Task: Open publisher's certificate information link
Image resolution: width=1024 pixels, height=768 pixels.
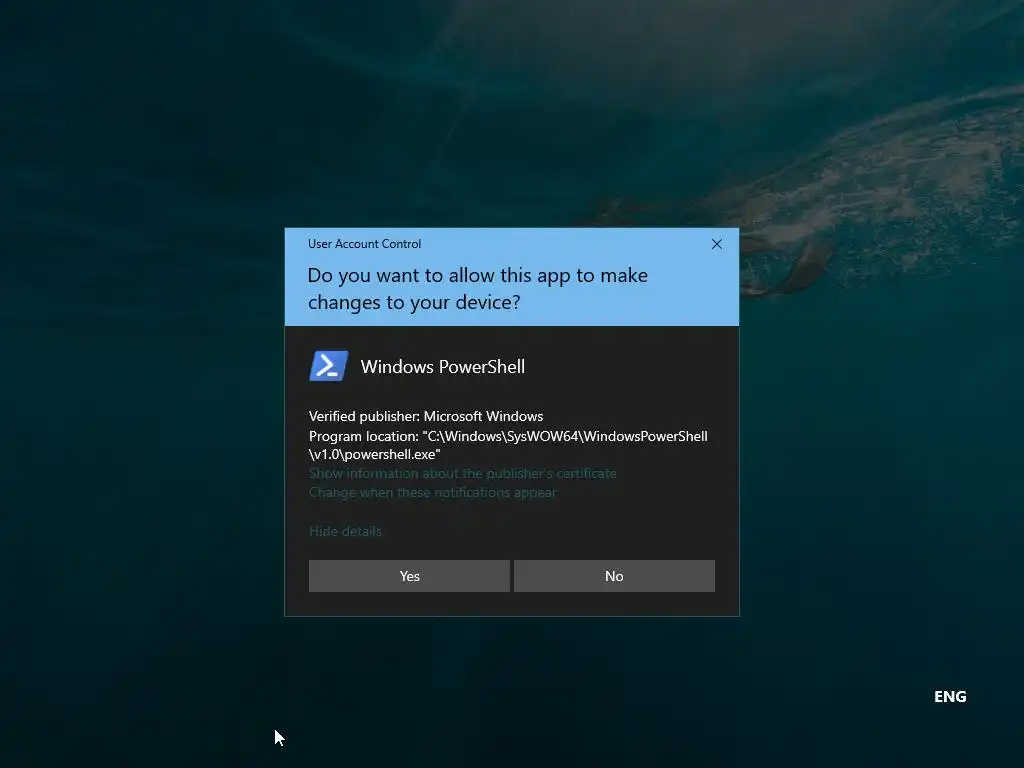Action: tap(462, 473)
